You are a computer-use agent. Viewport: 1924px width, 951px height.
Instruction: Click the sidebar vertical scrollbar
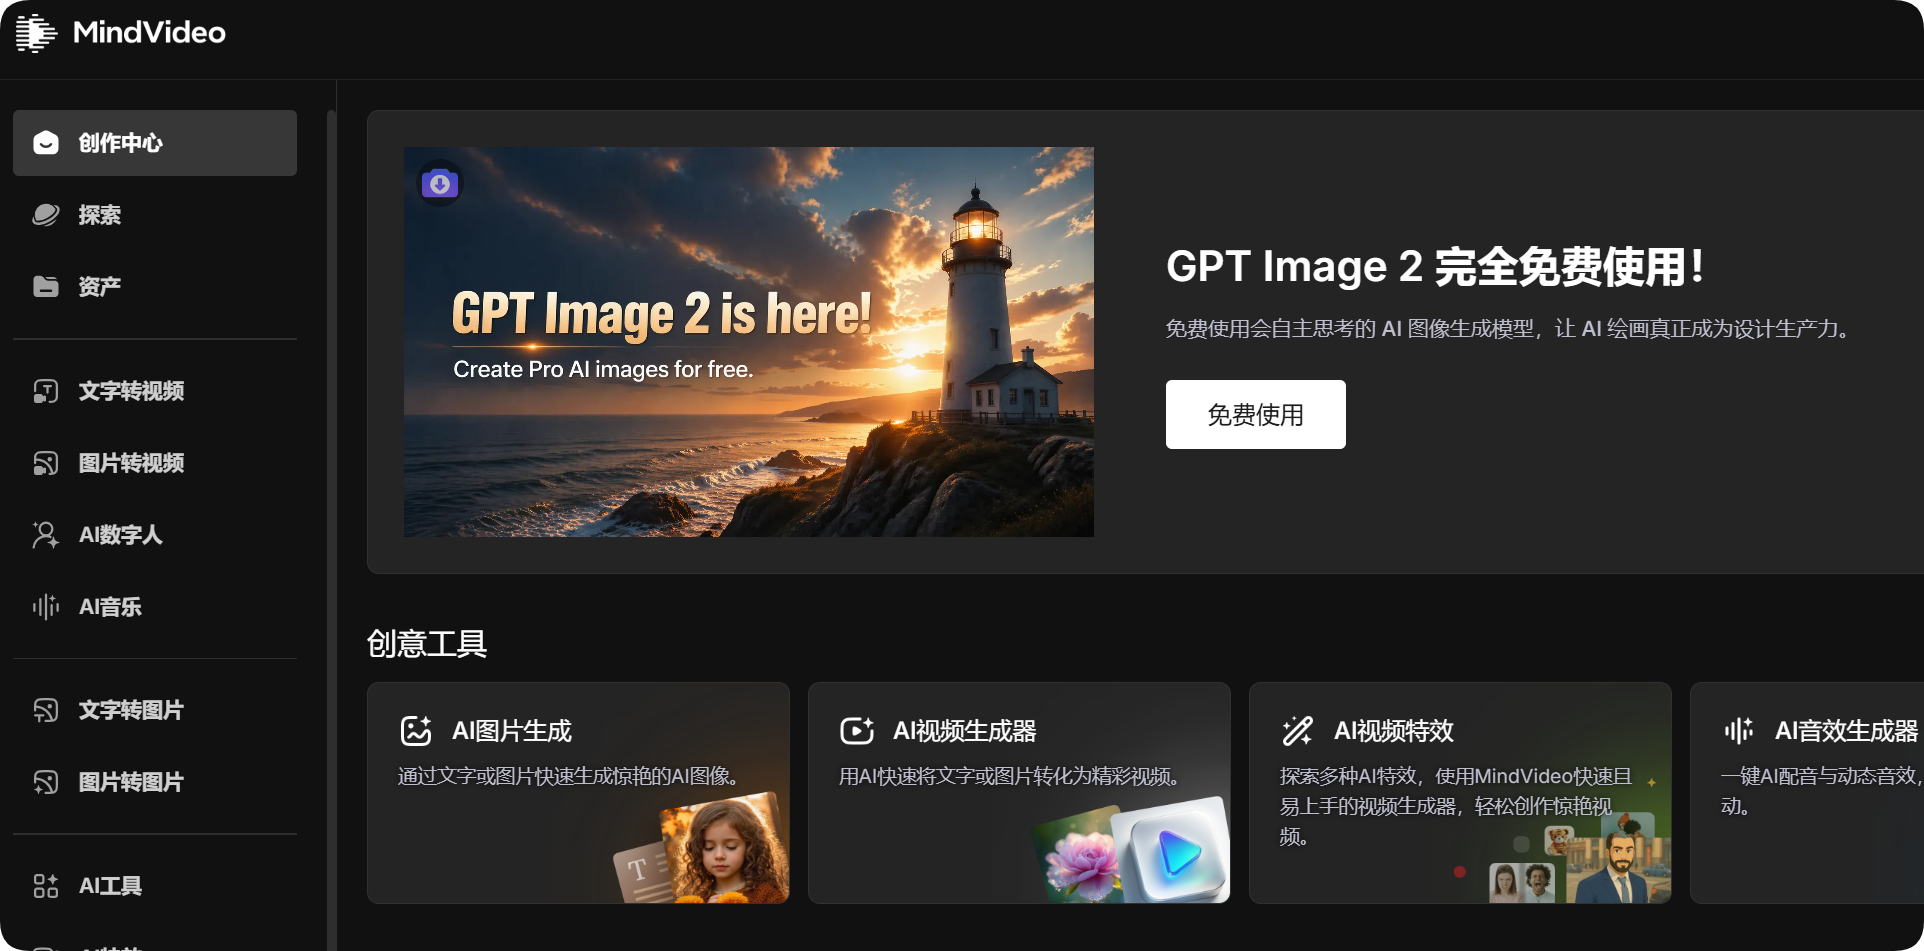[x=331, y=530]
